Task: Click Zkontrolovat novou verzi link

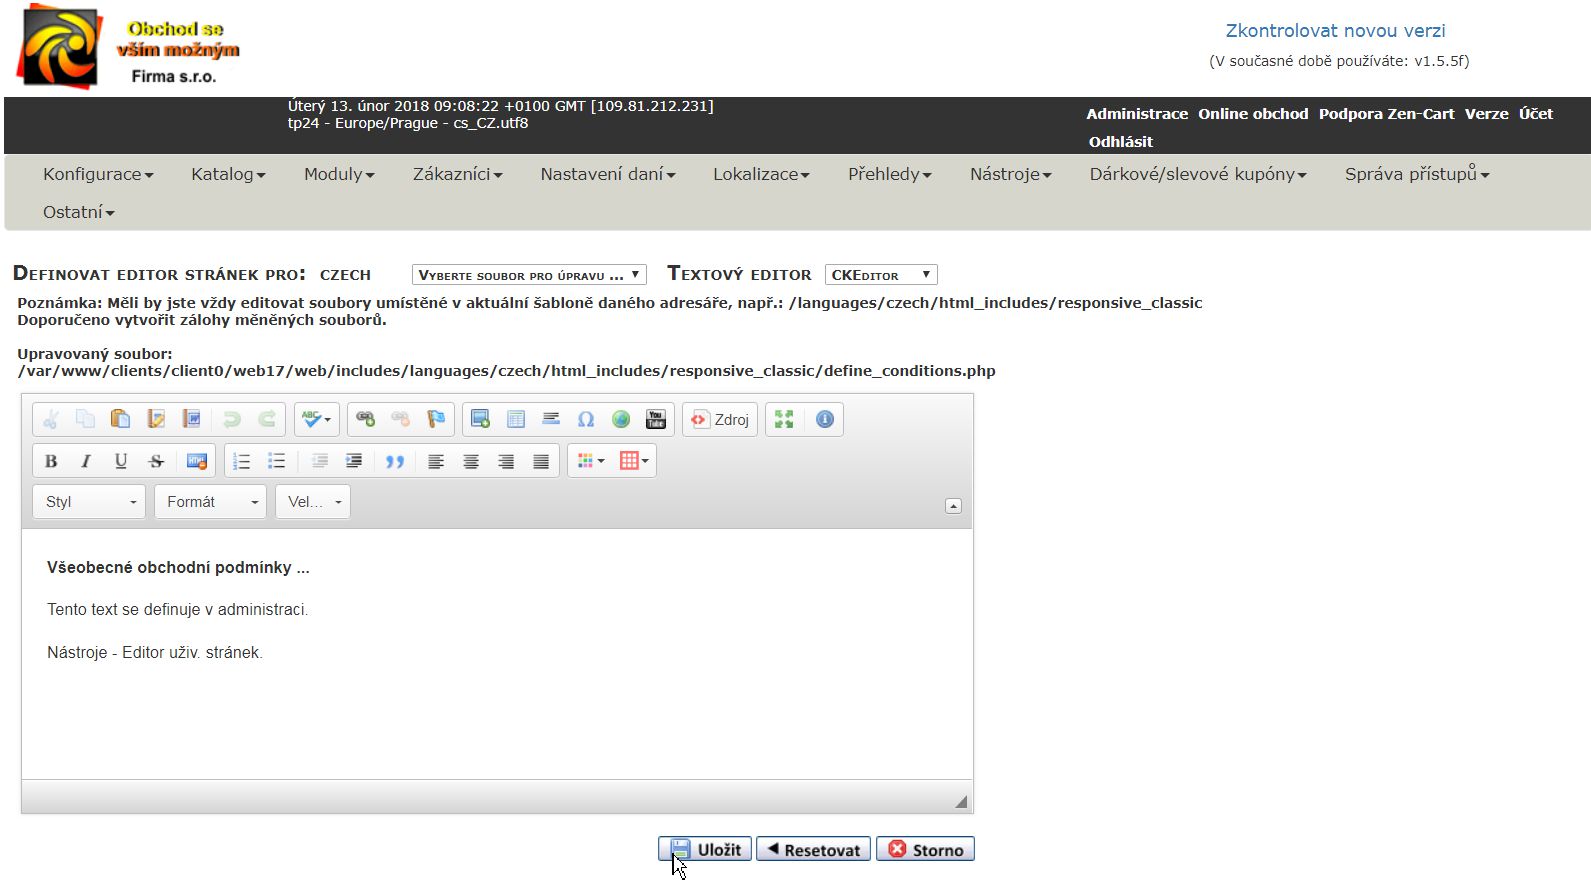Action: tap(1335, 31)
